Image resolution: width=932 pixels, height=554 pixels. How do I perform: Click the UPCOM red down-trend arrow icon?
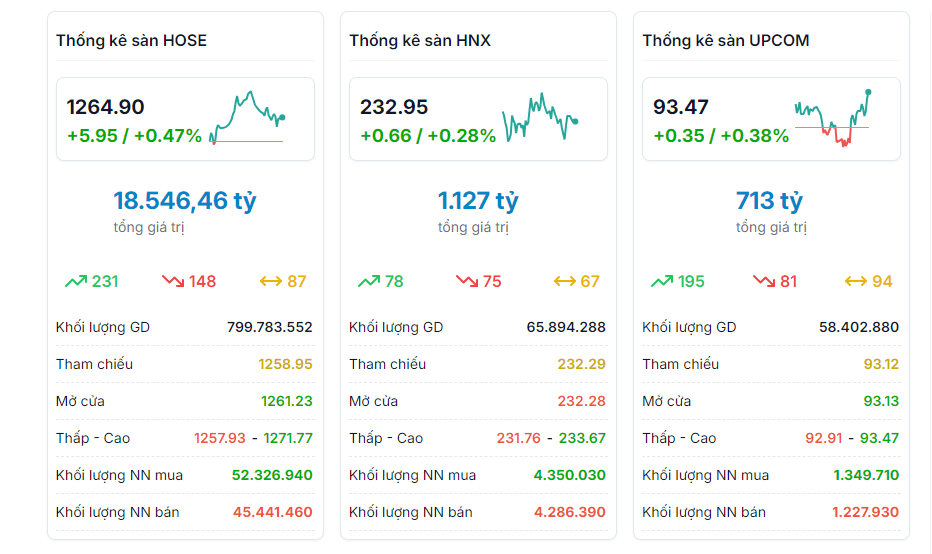click(x=764, y=282)
